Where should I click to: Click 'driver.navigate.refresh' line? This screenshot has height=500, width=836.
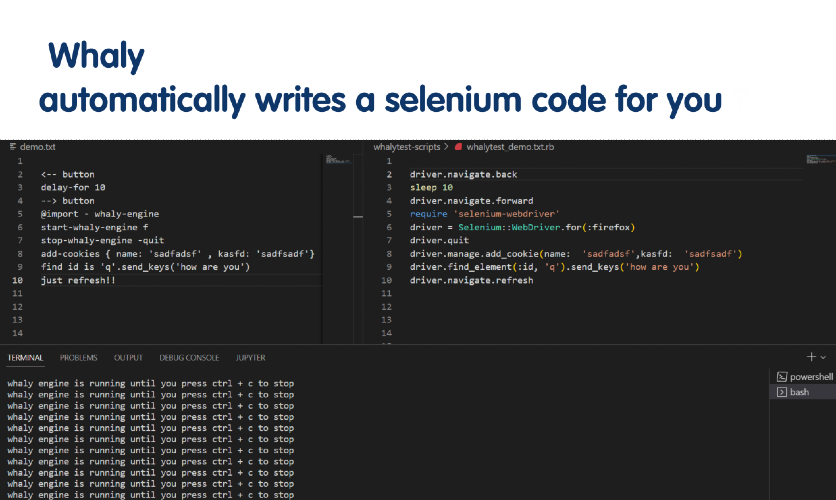471,280
